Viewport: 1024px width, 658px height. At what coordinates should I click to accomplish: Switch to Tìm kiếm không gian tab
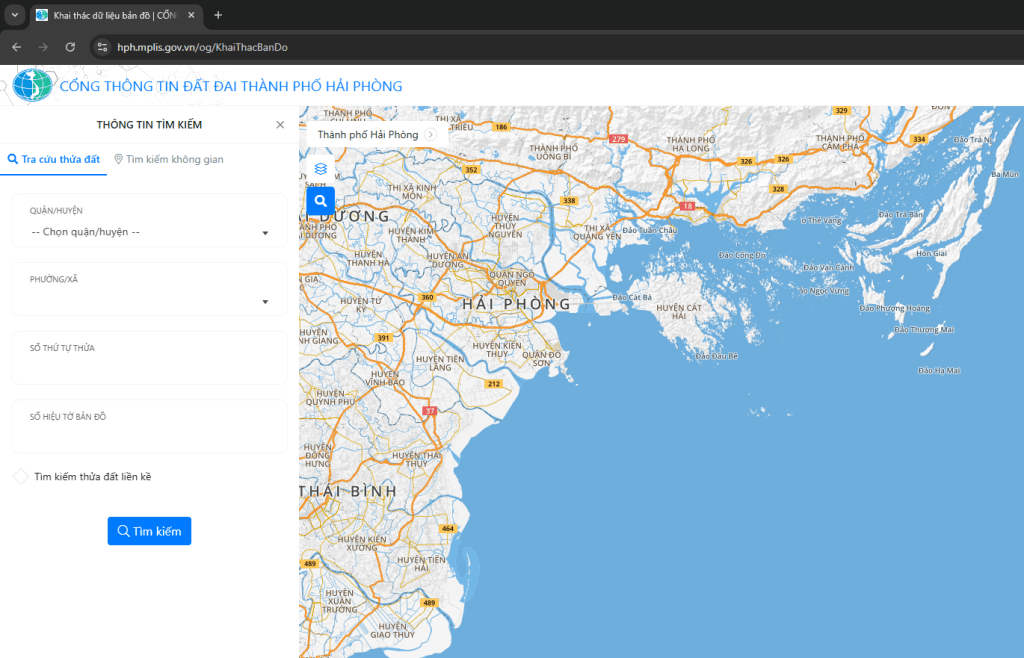click(168, 159)
